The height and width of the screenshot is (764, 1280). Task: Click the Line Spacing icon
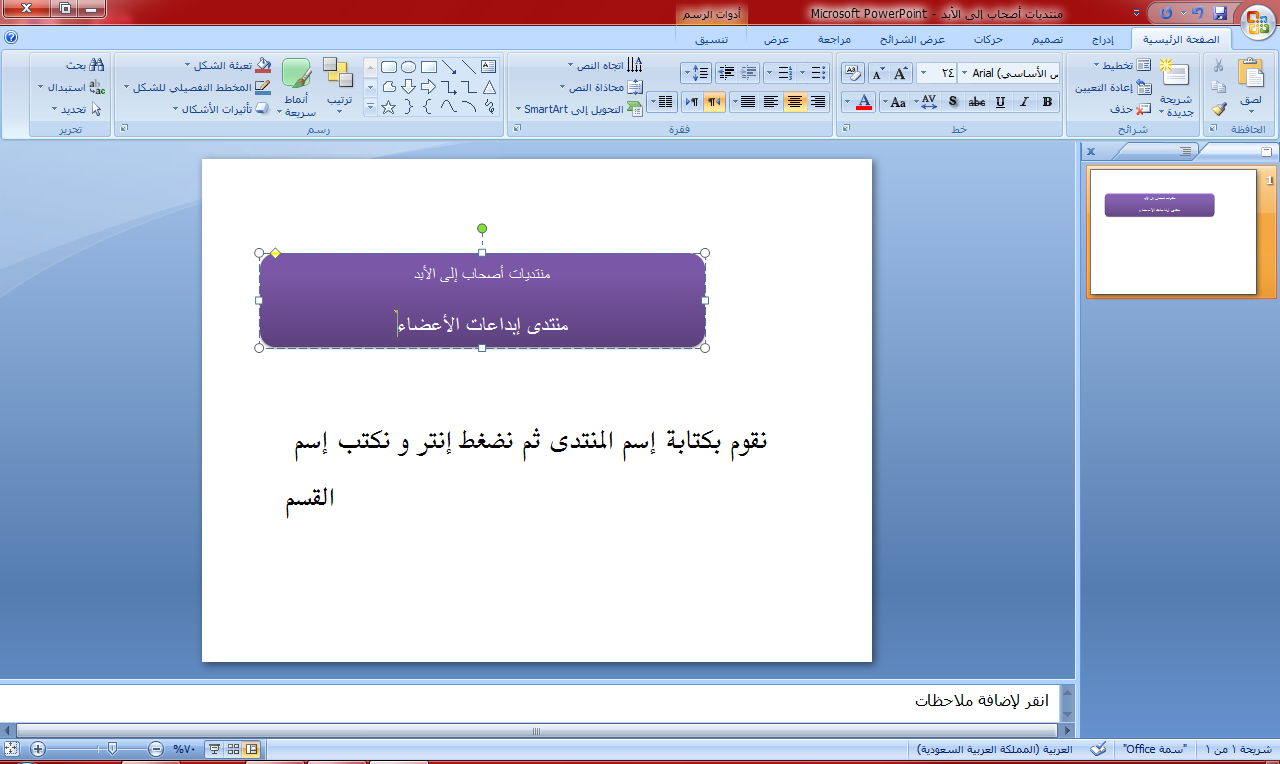pos(696,73)
